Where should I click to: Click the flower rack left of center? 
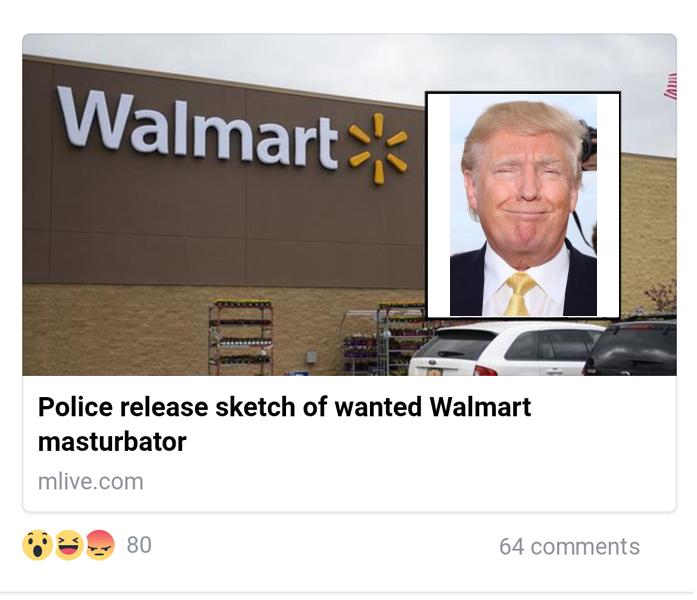(241, 336)
